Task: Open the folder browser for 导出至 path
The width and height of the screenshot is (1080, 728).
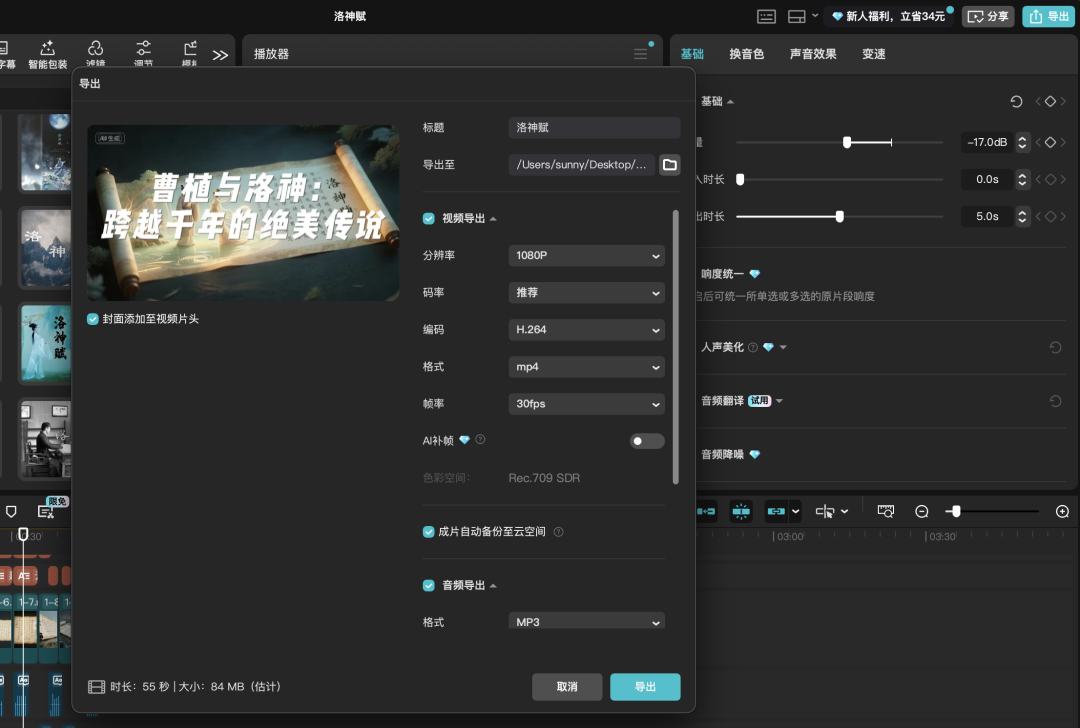Action: pos(669,165)
